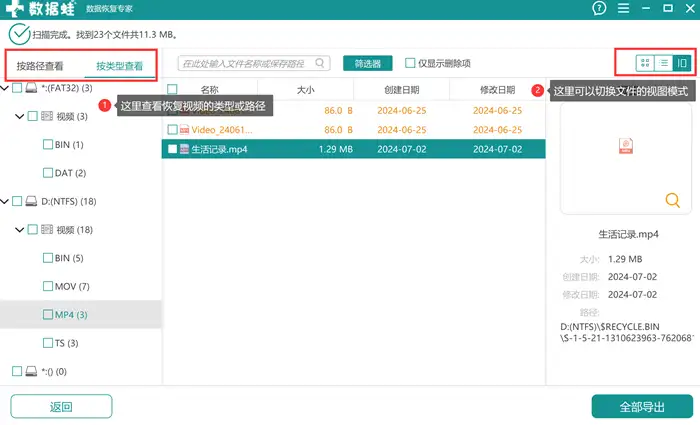Screen dimensions: 700x425
Task: Sort by 大小 column header
Action: [x=305, y=90]
